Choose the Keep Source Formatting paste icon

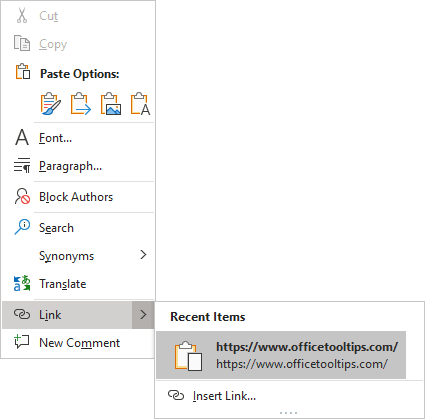point(51,104)
